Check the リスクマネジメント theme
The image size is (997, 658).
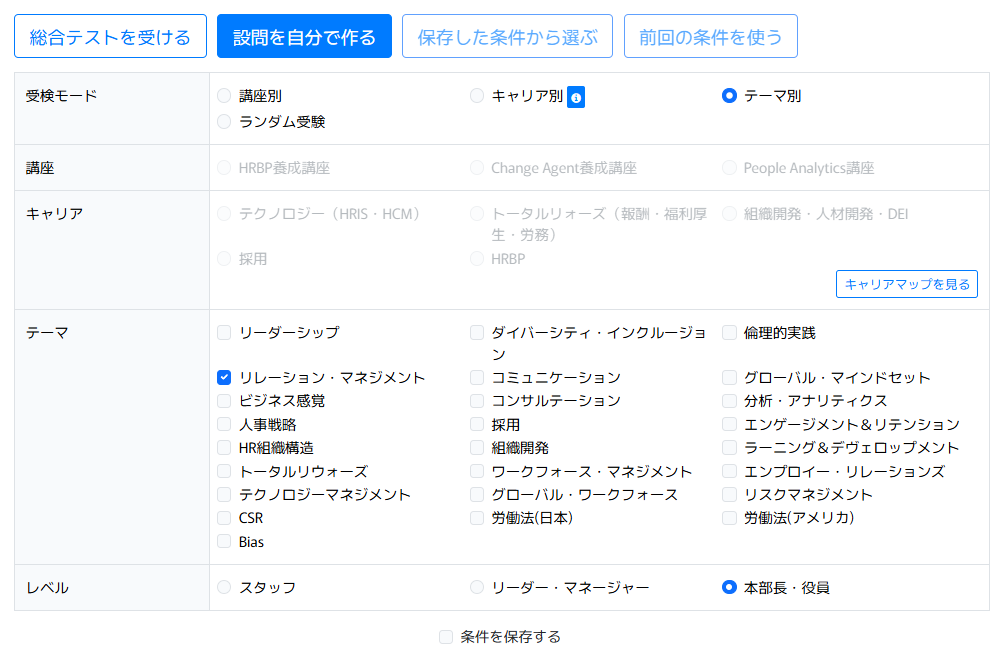[730, 494]
